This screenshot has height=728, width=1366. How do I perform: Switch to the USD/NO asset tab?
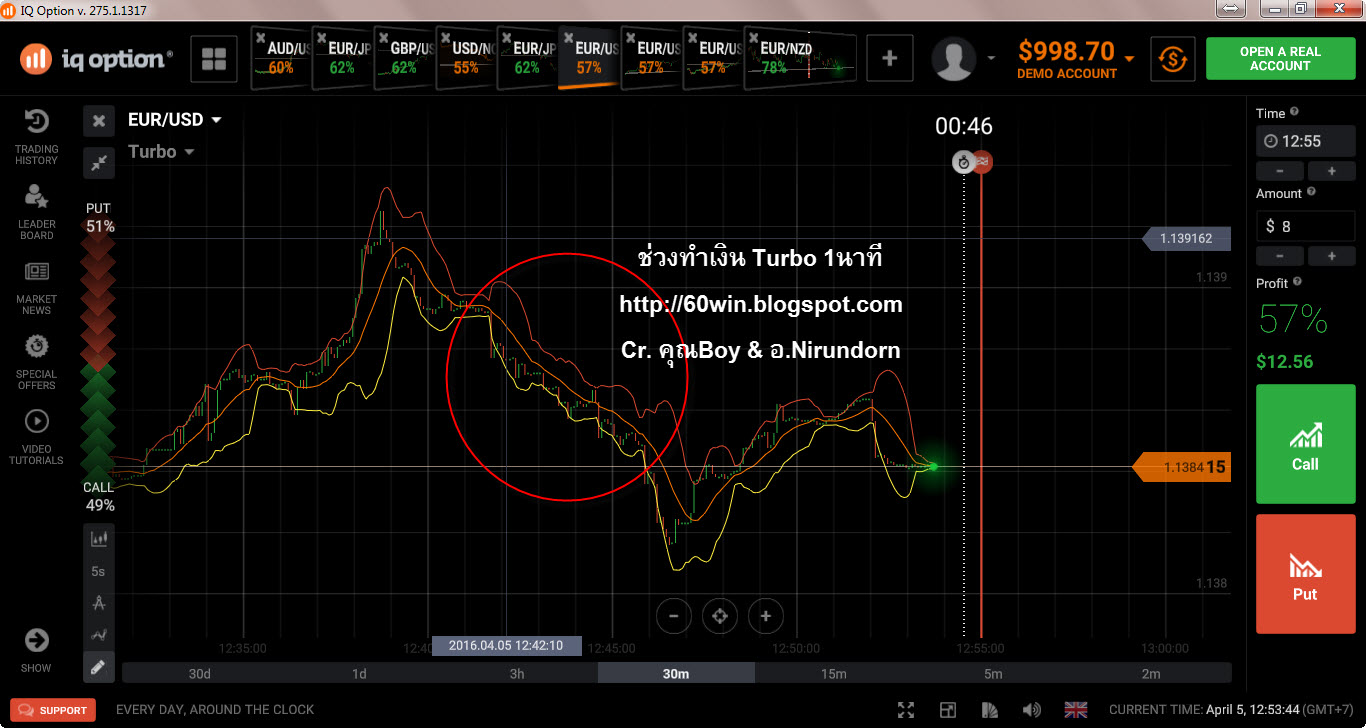point(467,58)
